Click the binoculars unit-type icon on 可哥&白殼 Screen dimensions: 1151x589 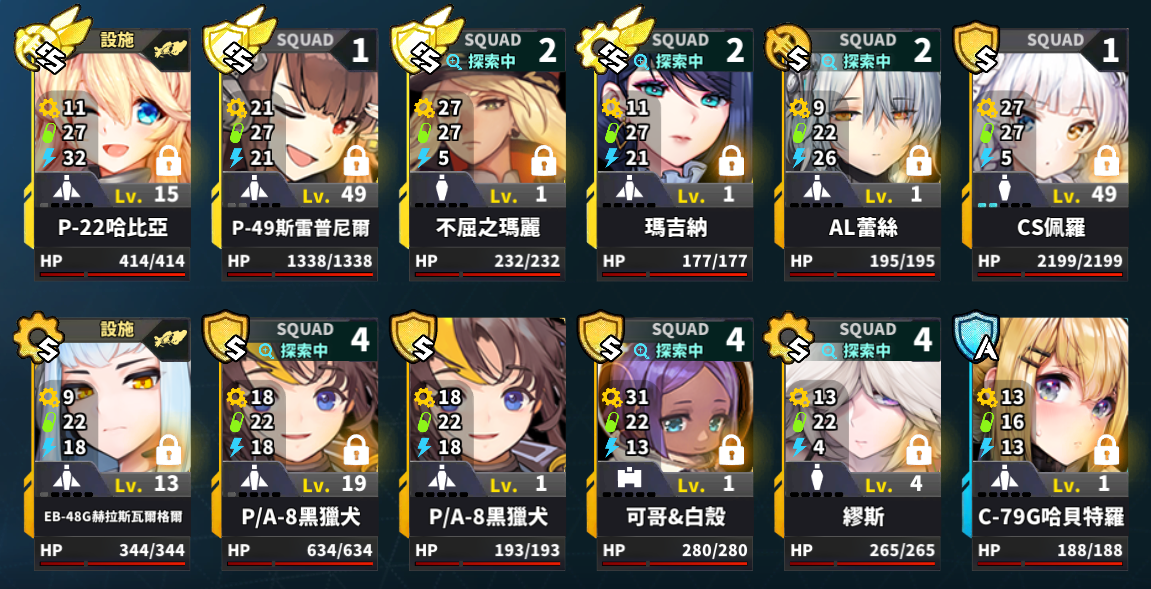(630, 479)
